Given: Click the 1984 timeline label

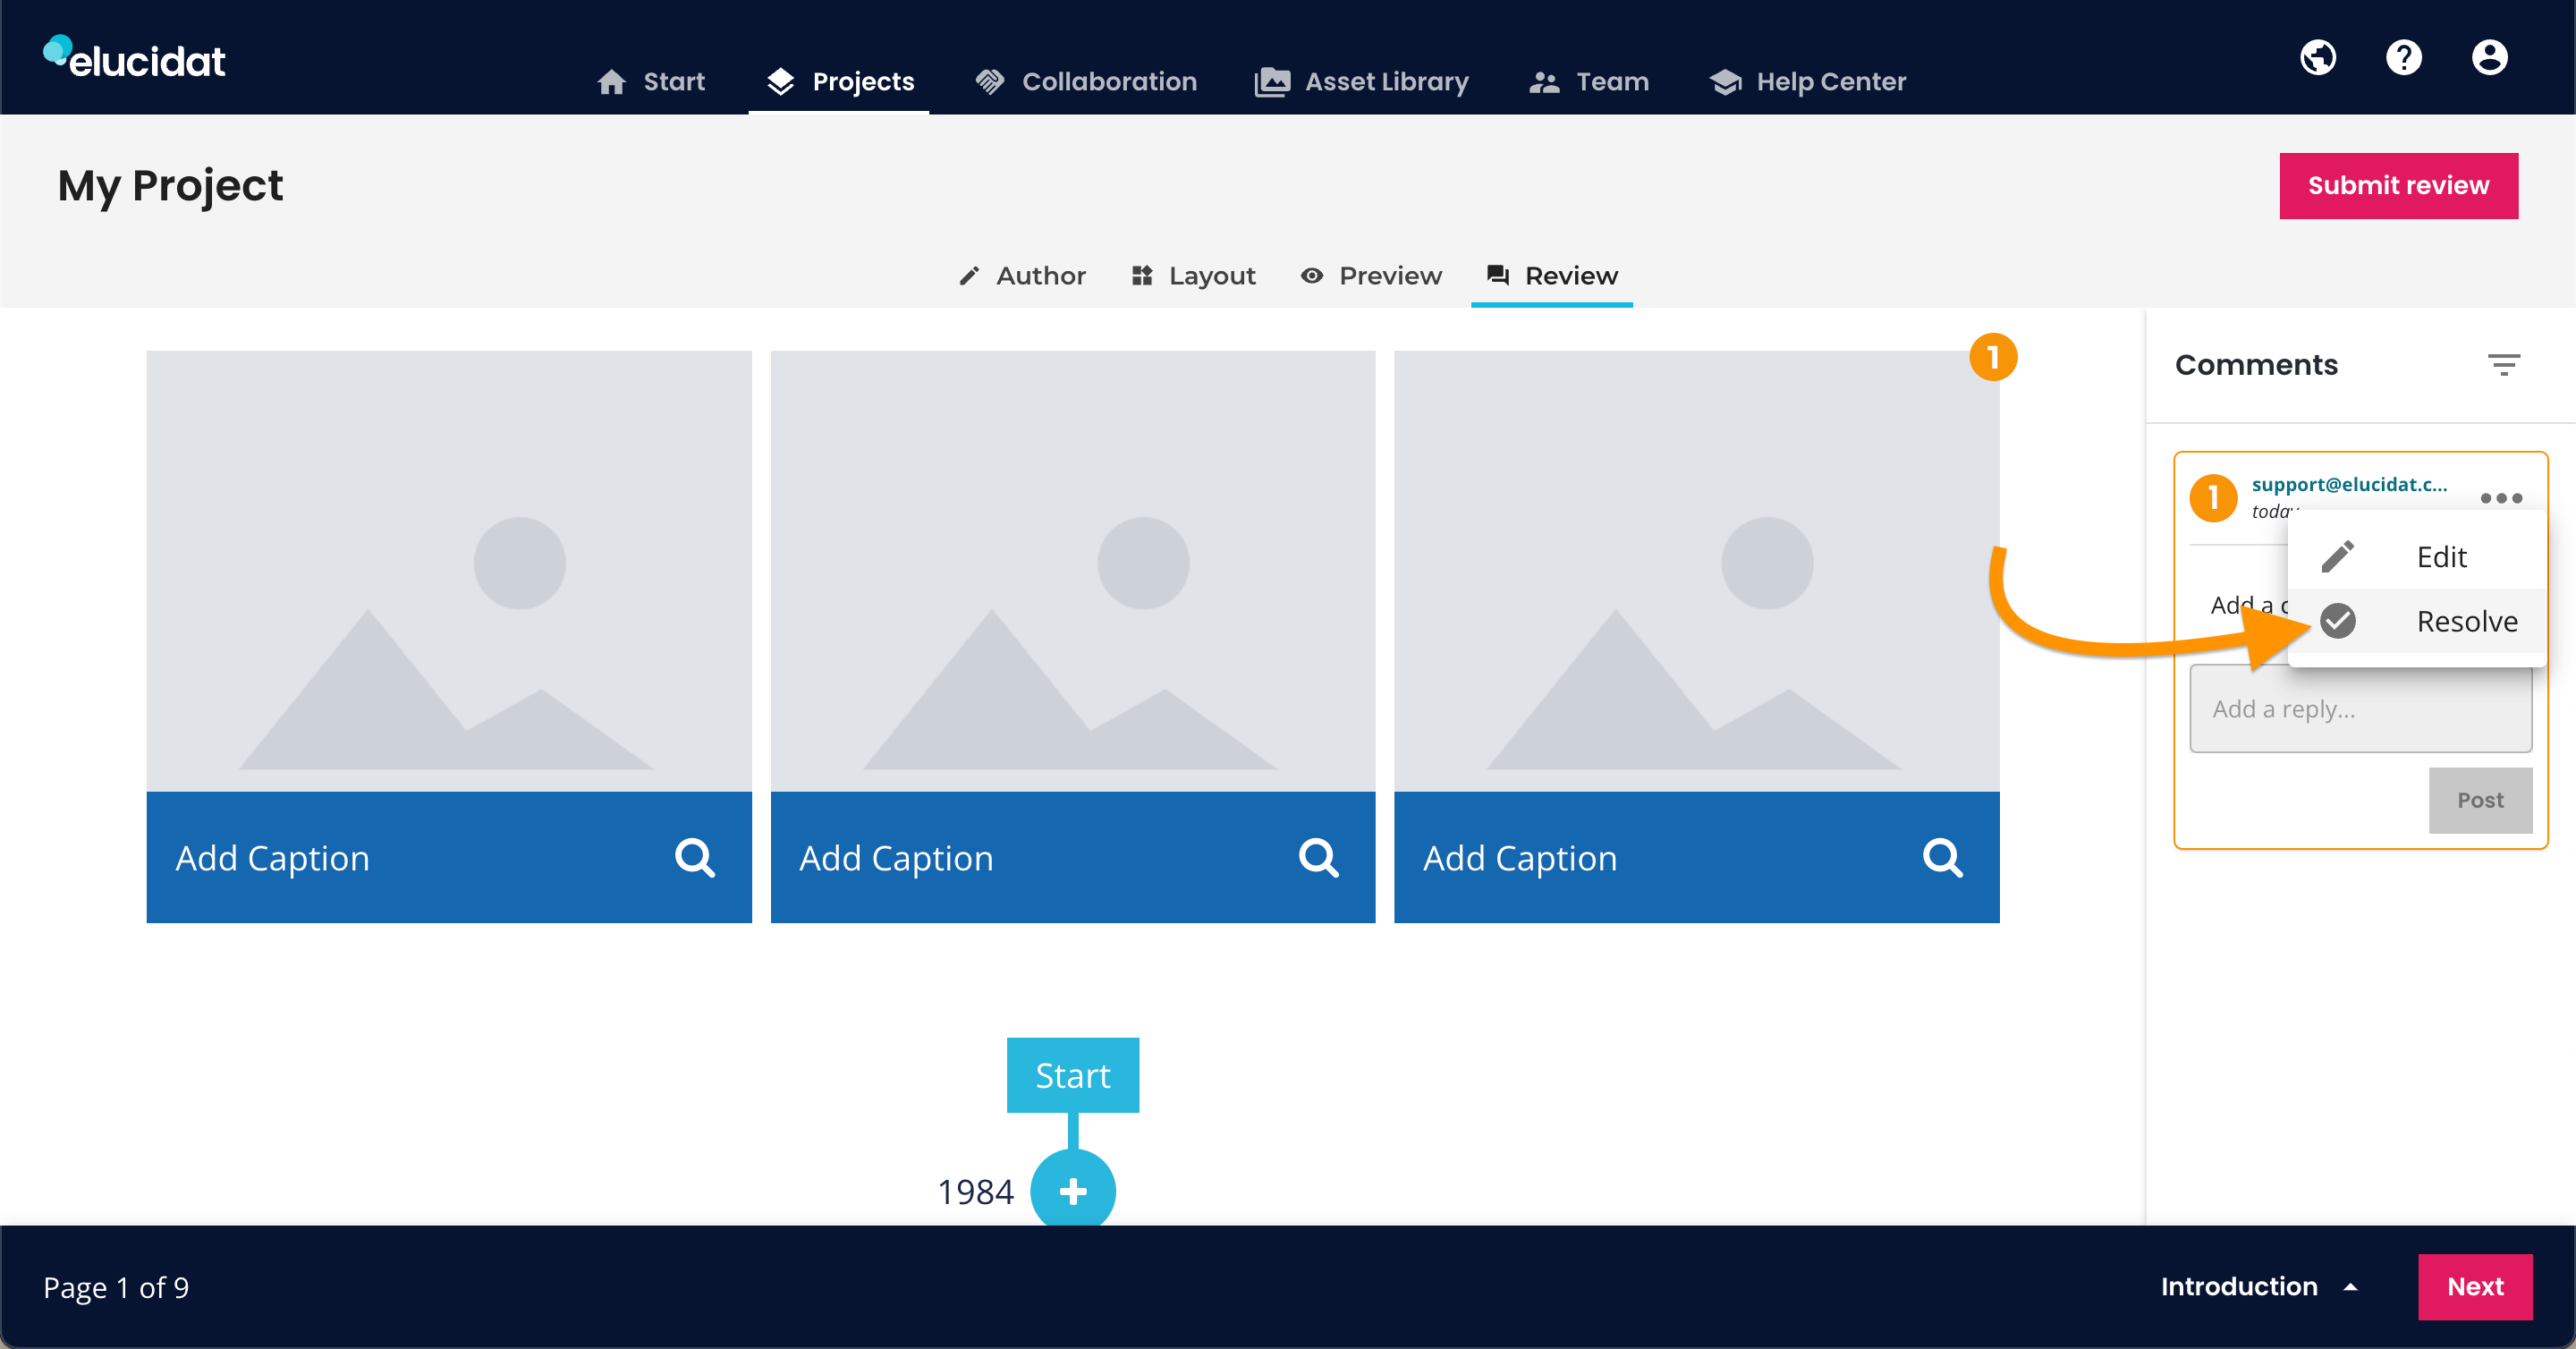Looking at the screenshot, I should [x=975, y=1192].
